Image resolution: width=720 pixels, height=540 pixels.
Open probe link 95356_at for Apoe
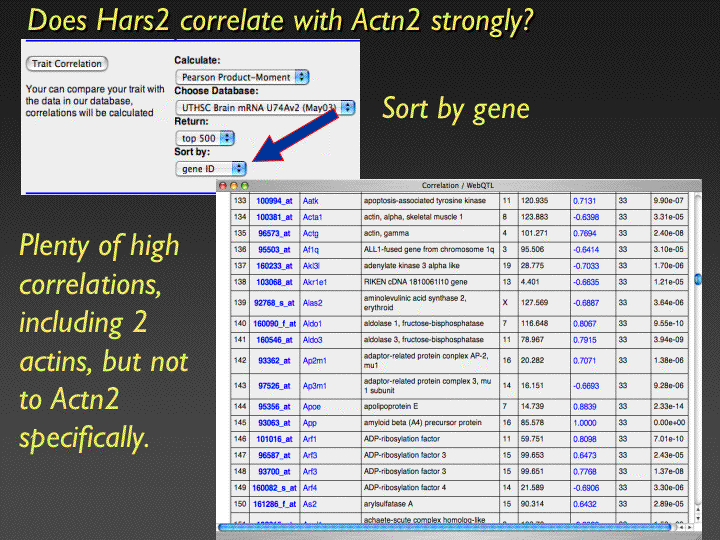tap(275, 407)
